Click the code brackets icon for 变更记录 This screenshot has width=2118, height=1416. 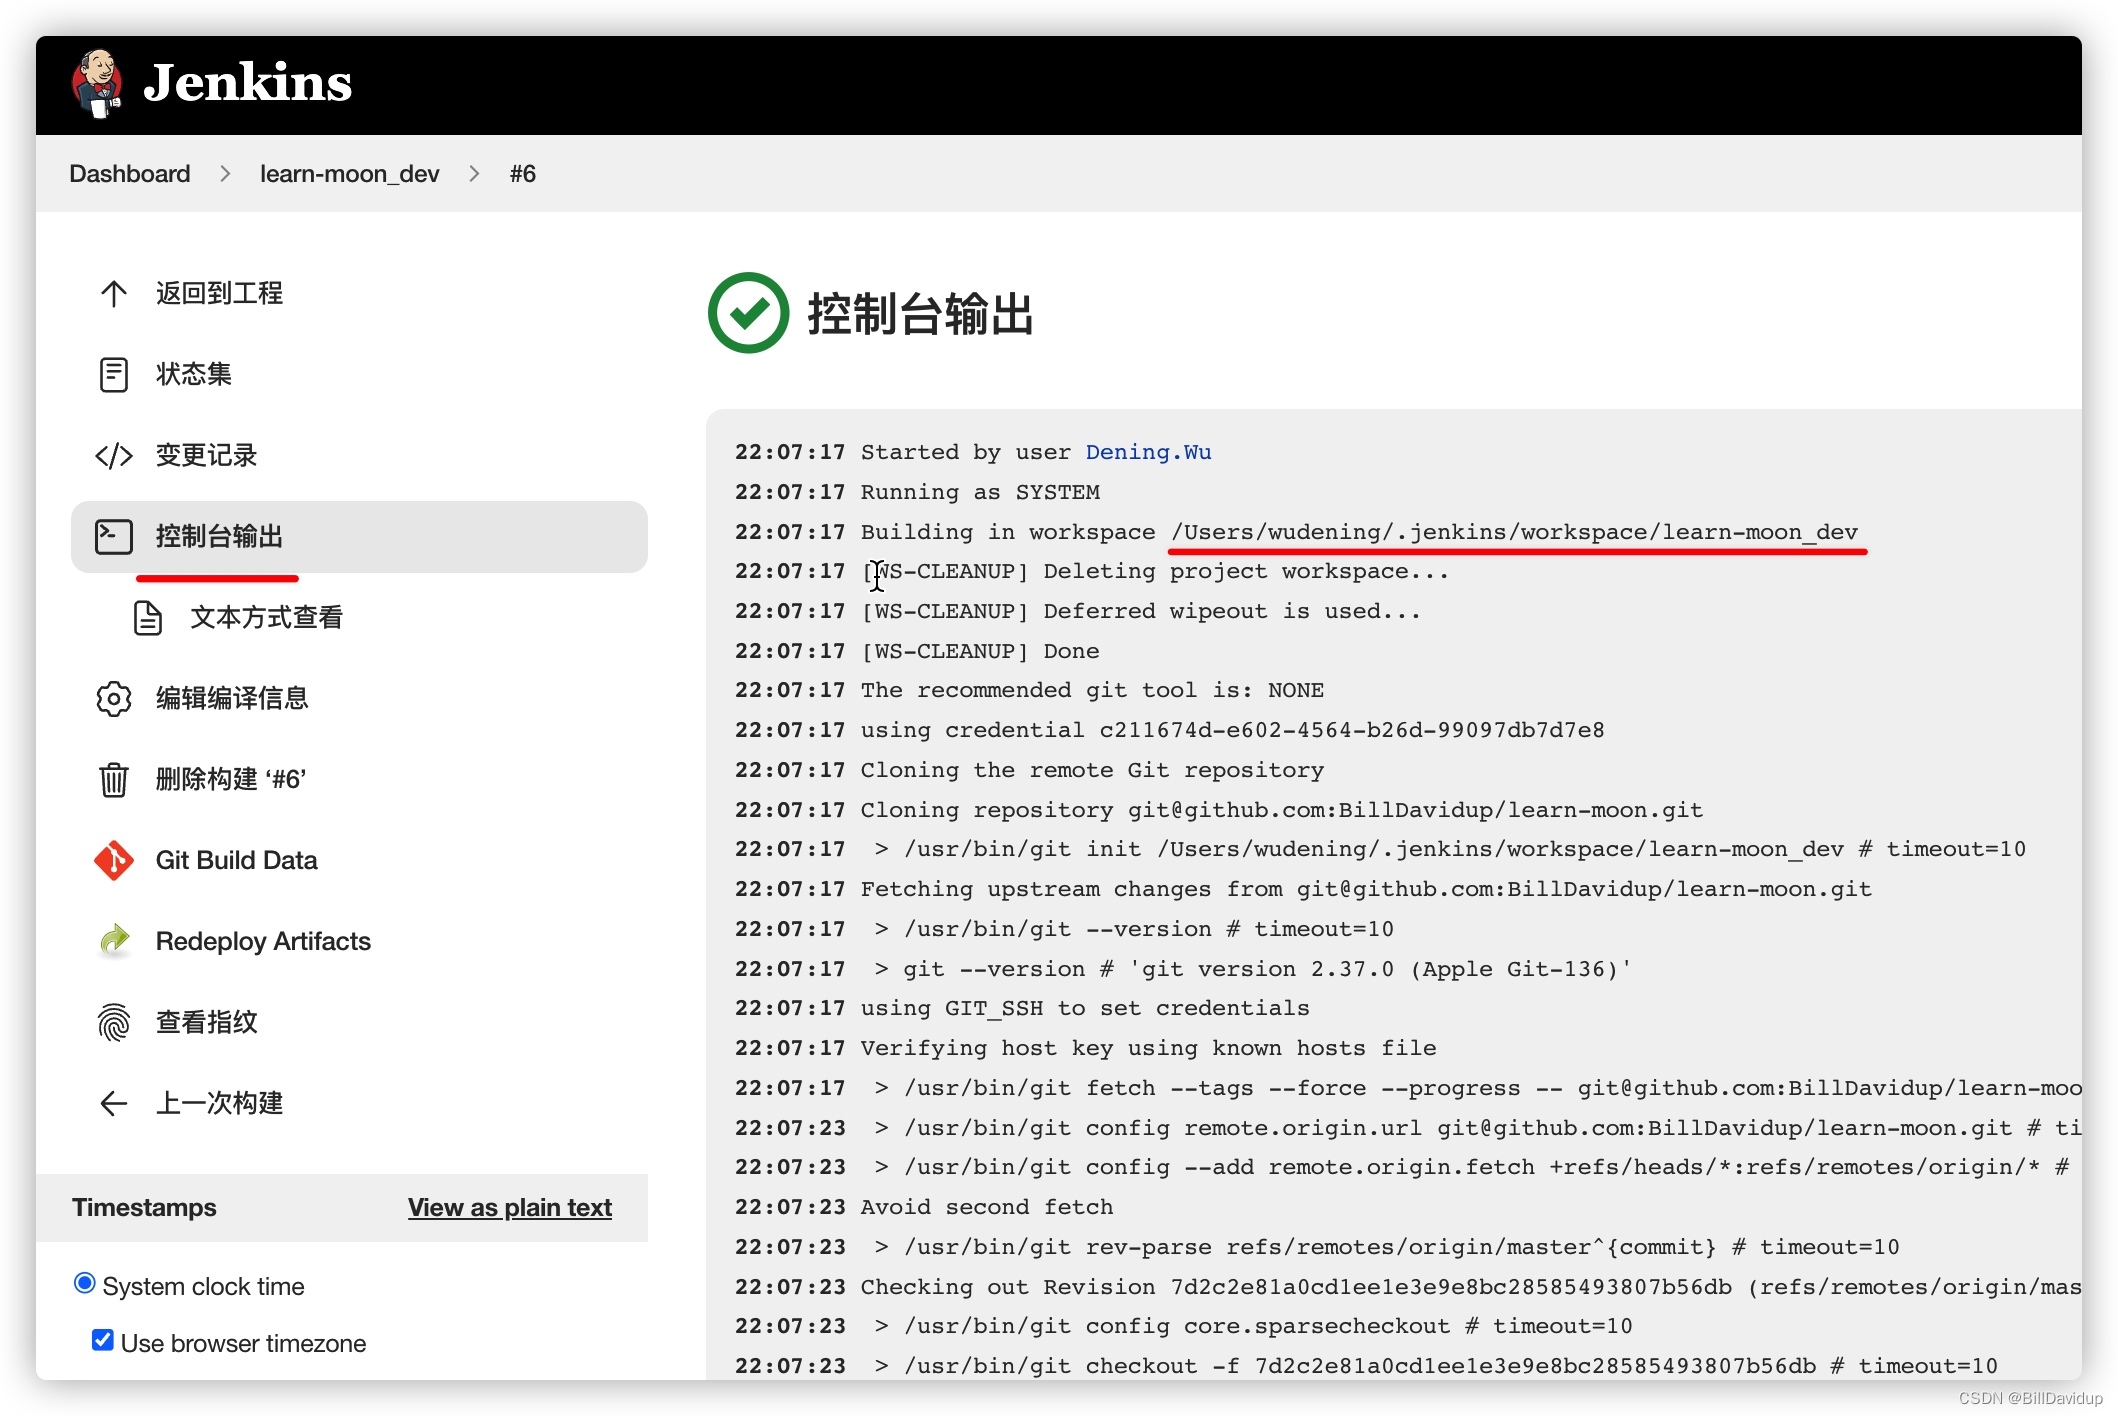coord(114,455)
